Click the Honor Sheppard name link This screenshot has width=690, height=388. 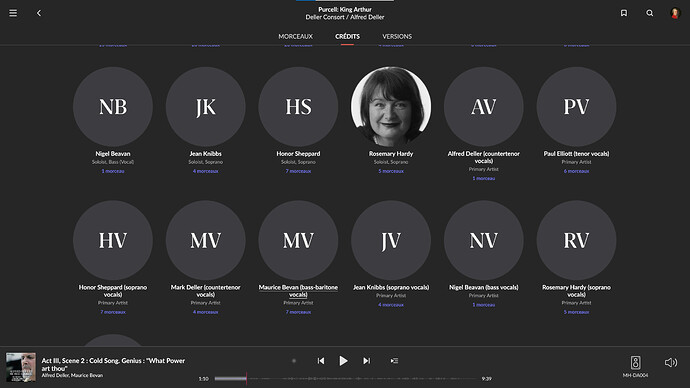pos(298,154)
